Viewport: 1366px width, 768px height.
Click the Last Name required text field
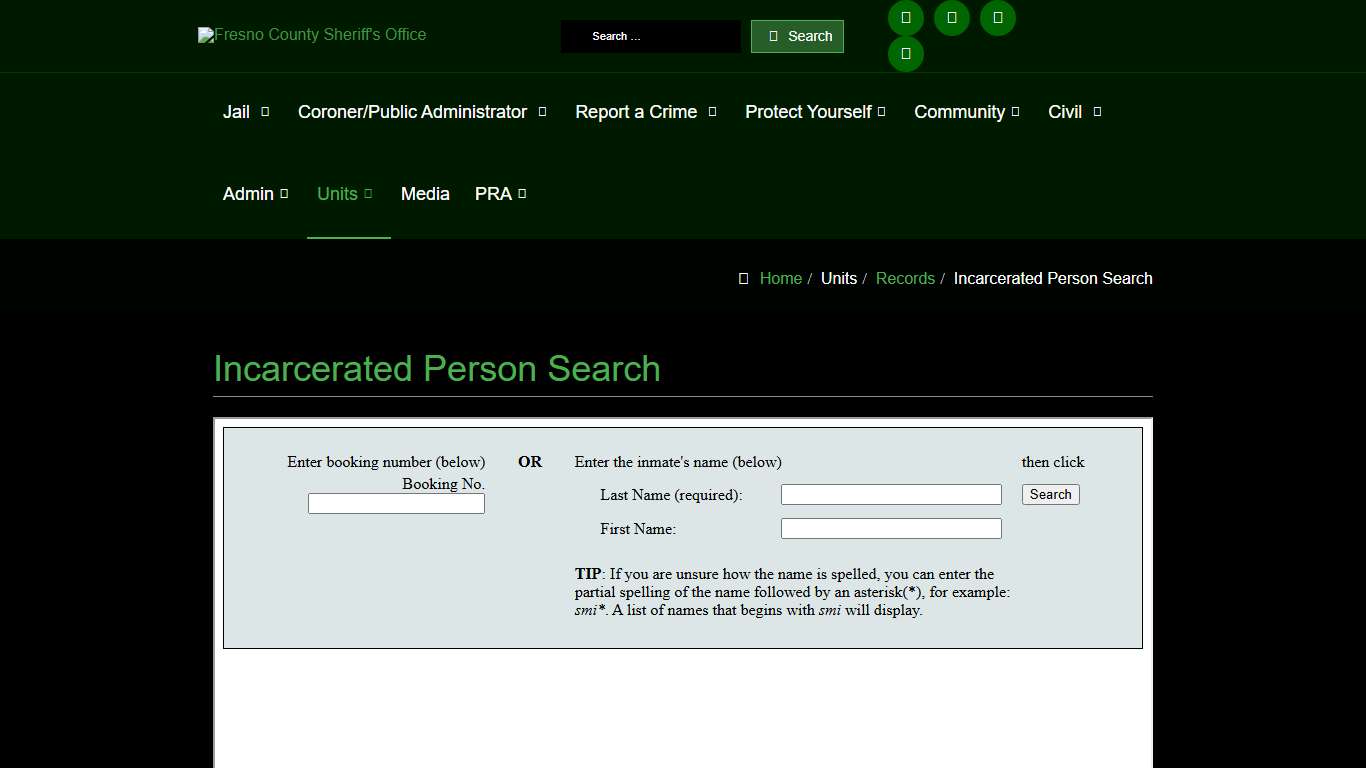click(890, 494)
